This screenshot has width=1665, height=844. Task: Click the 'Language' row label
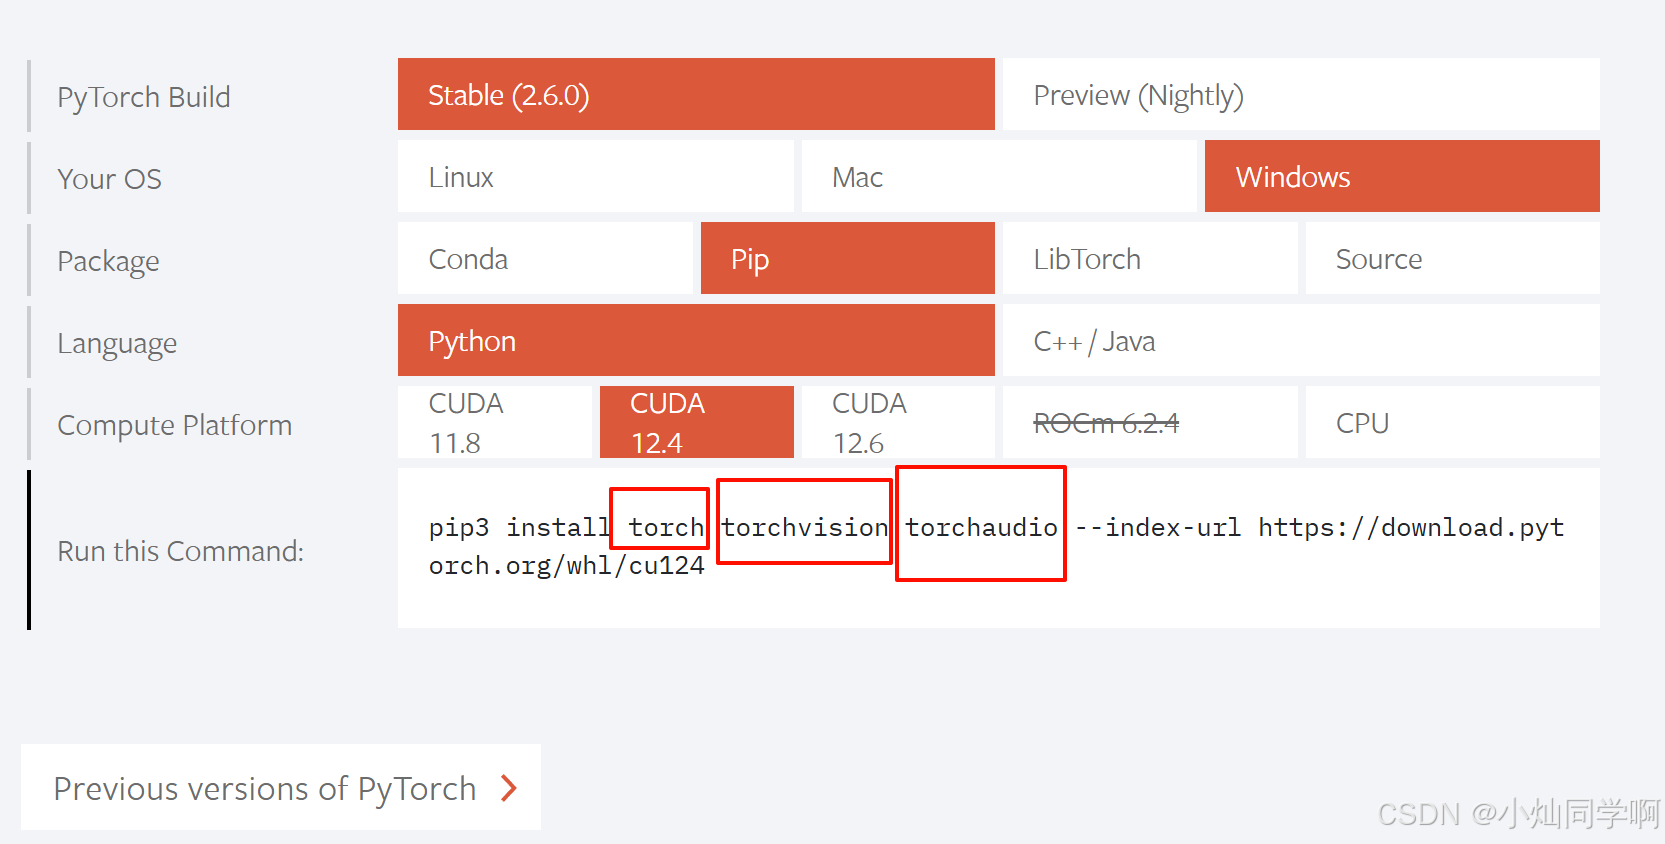tap(117, 343)
